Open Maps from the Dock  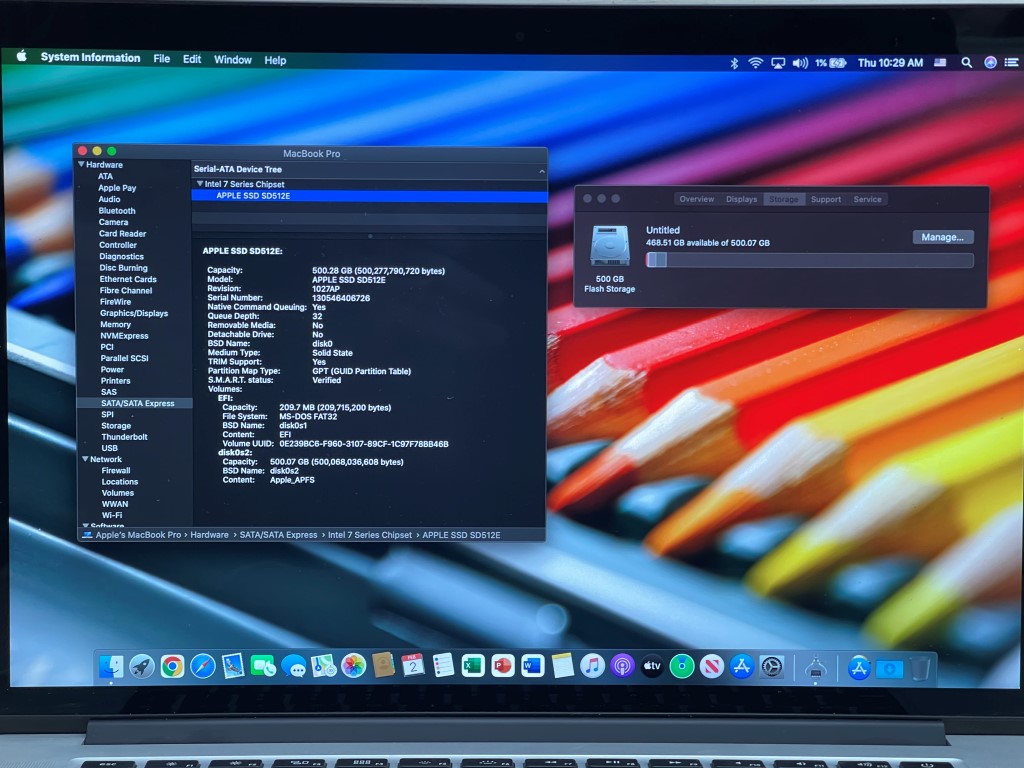[323, 666]
